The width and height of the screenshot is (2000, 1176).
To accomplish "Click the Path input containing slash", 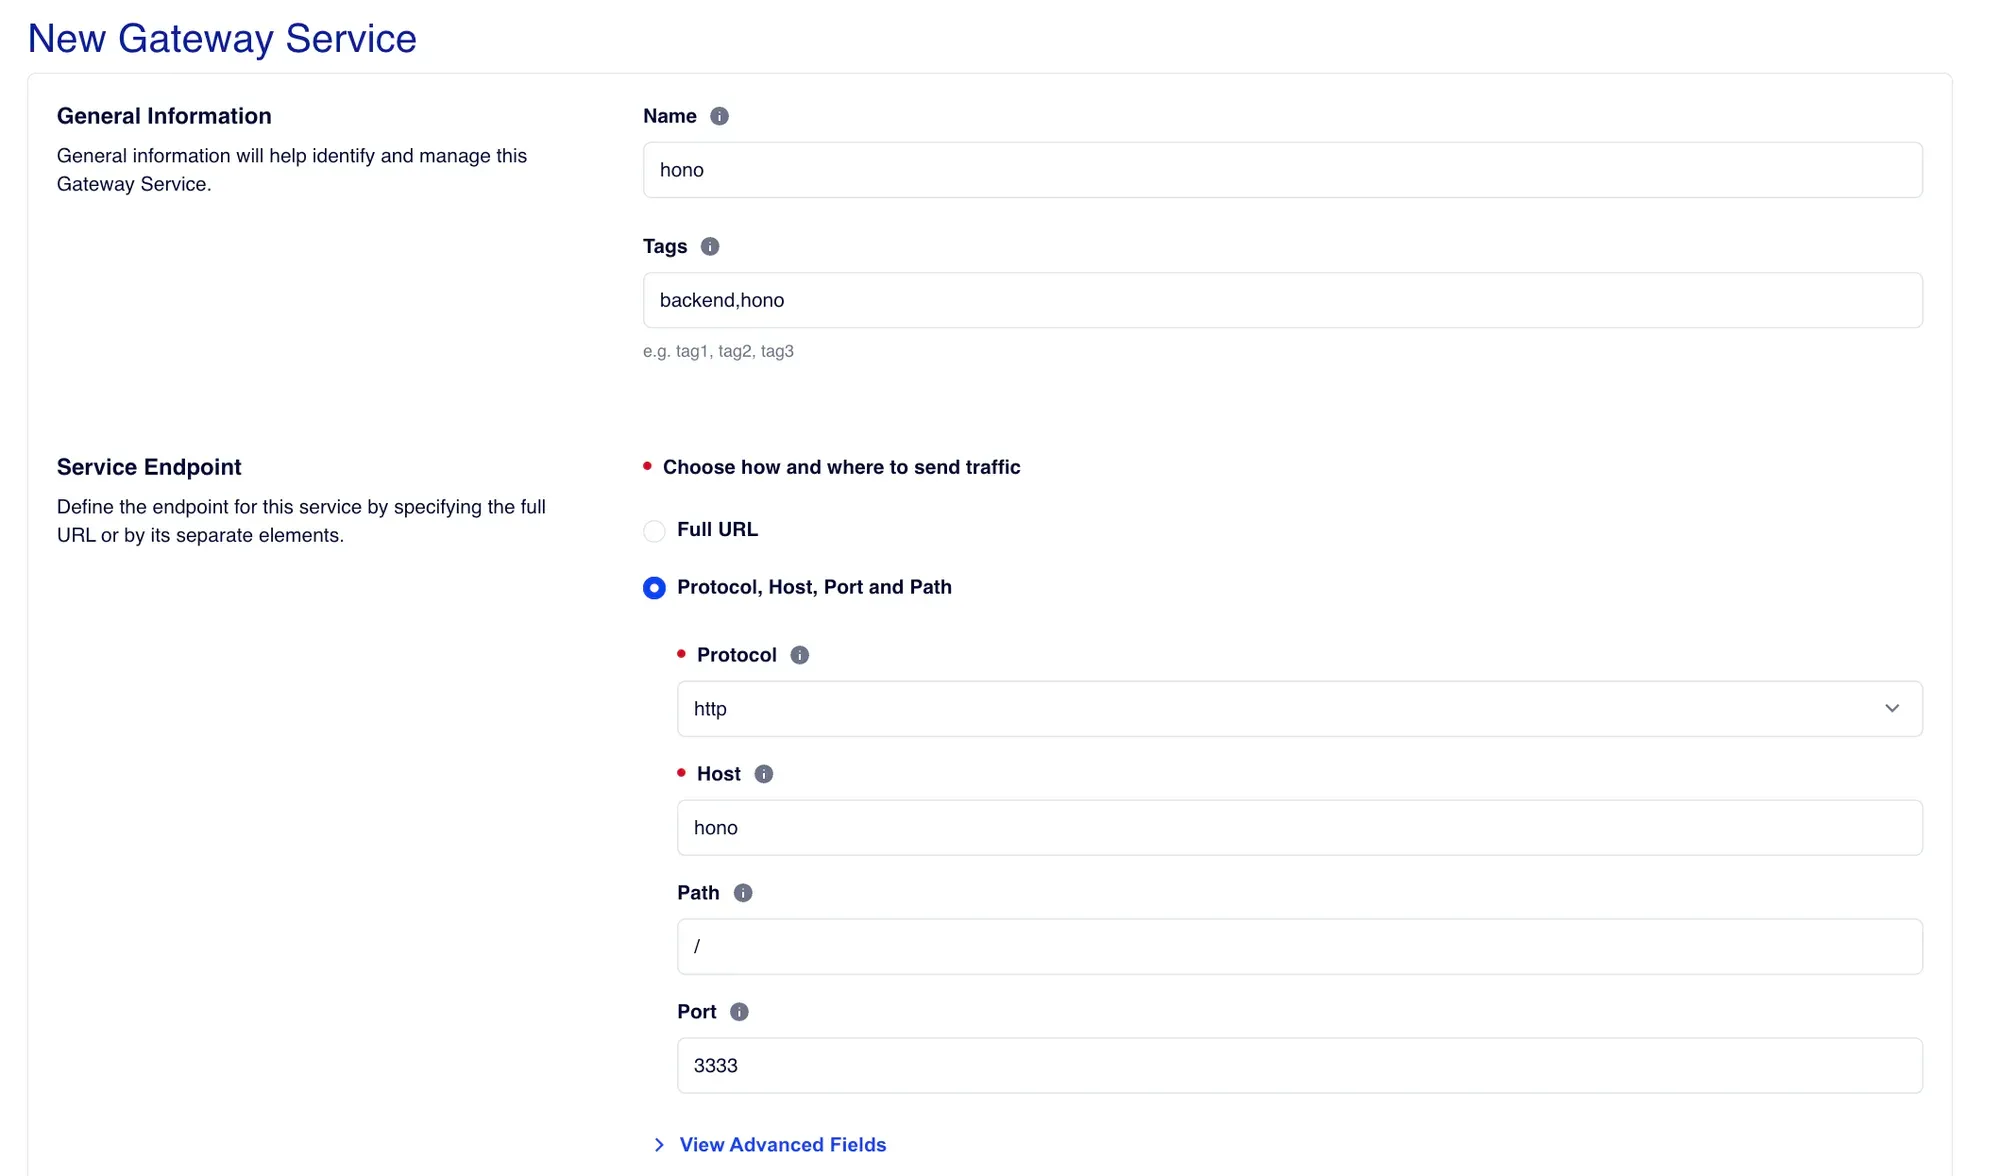I will coord(1299,947).
